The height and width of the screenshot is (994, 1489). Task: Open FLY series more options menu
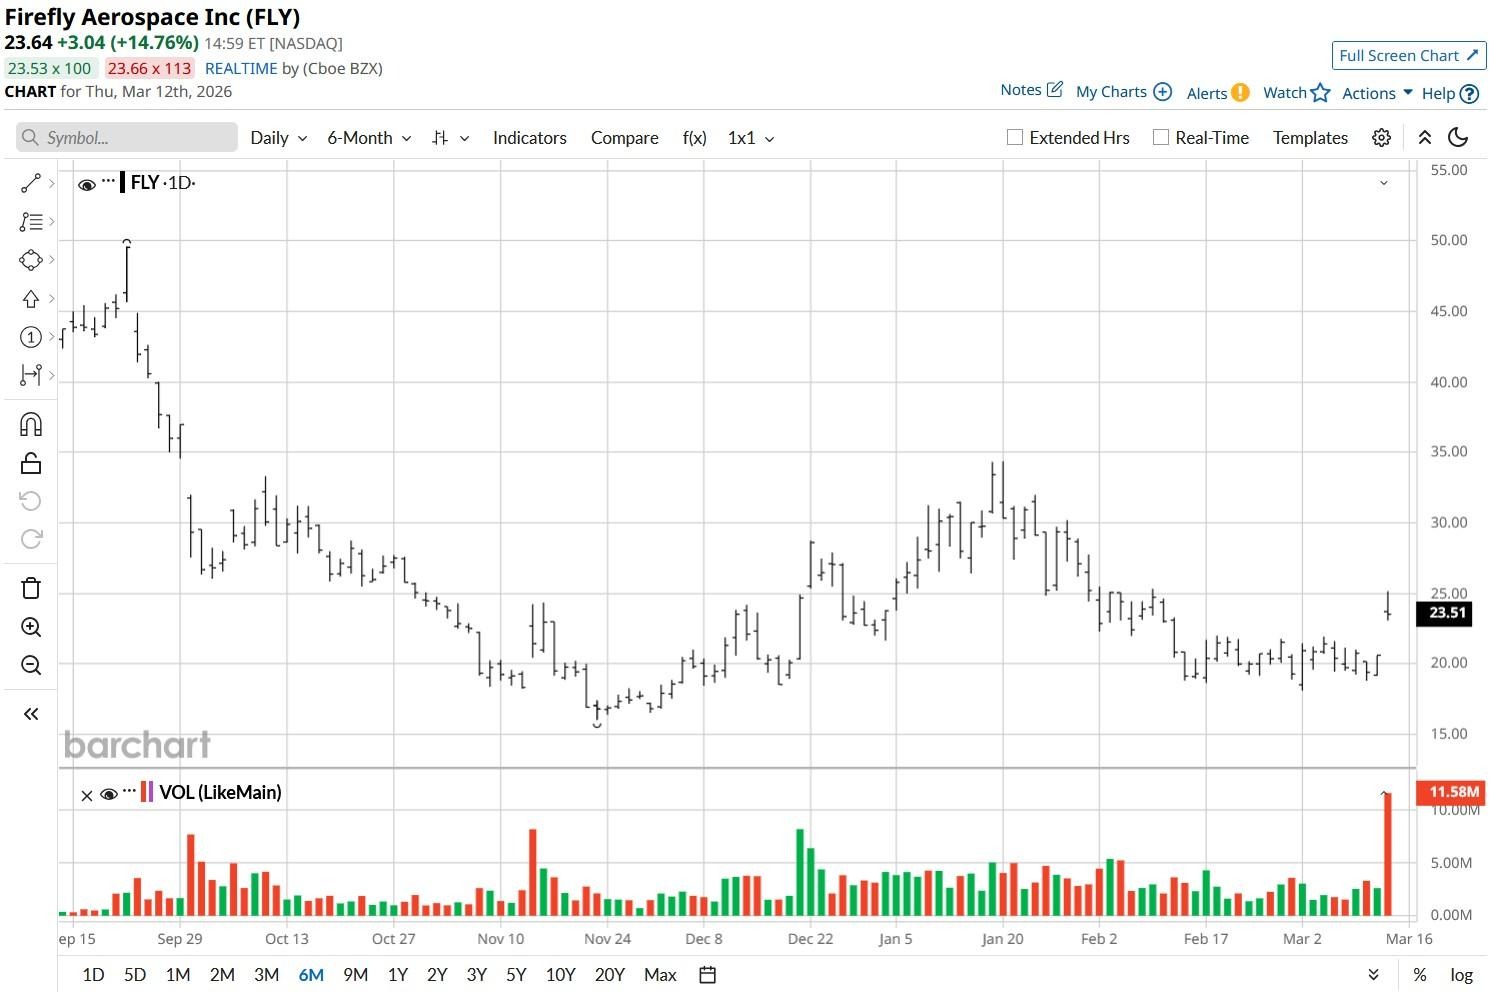coord(108,181)
